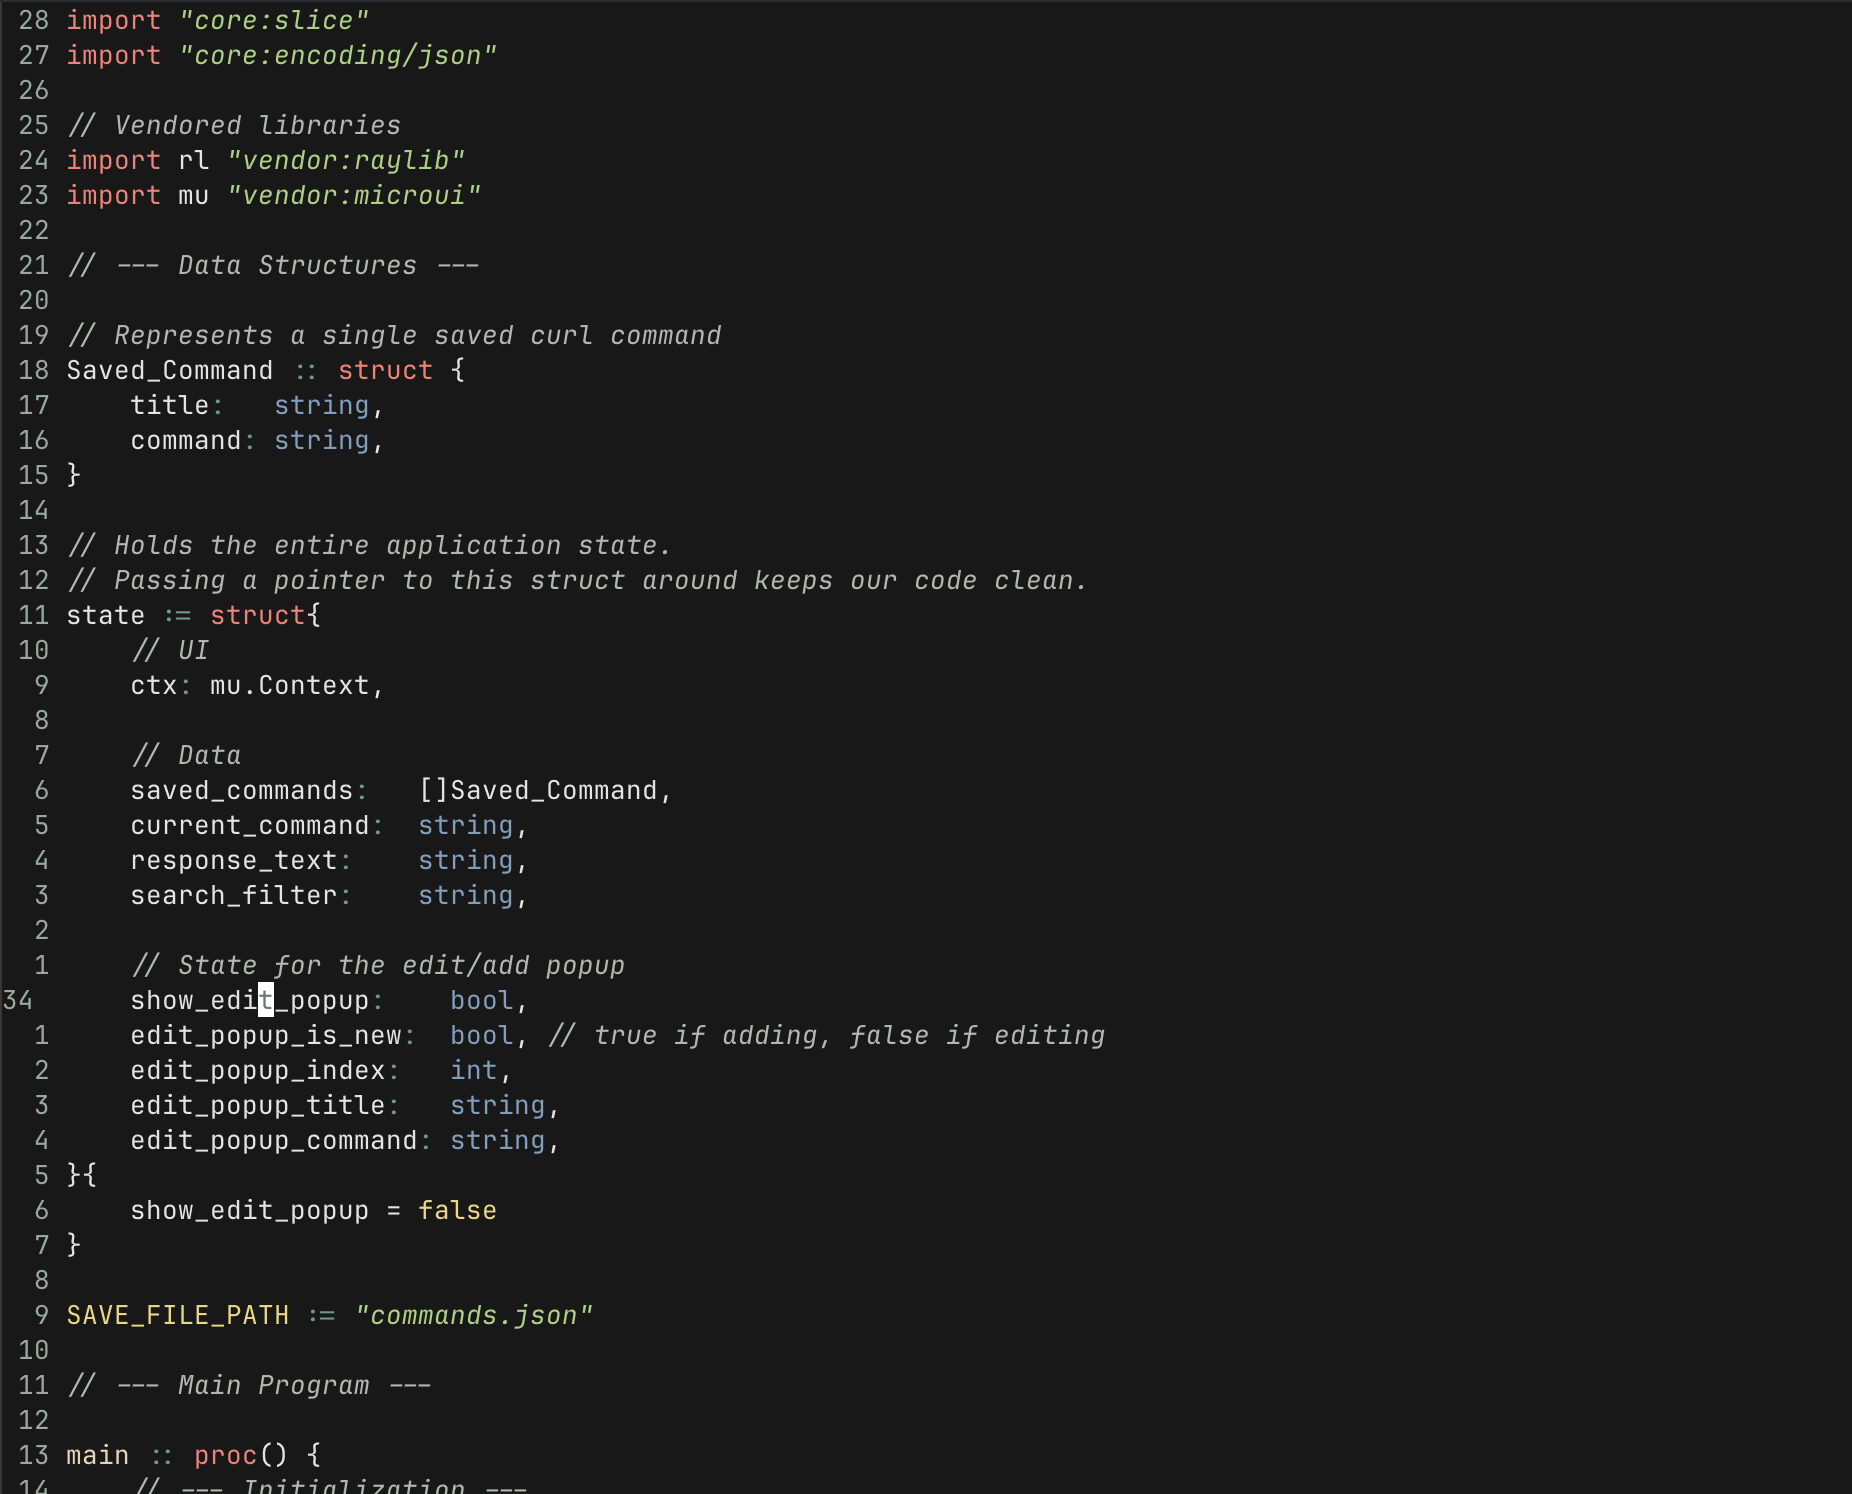Click relative line number 28 at top
The width and height of the screenshot is (1852, 1494).
click(x=34, y=20)
